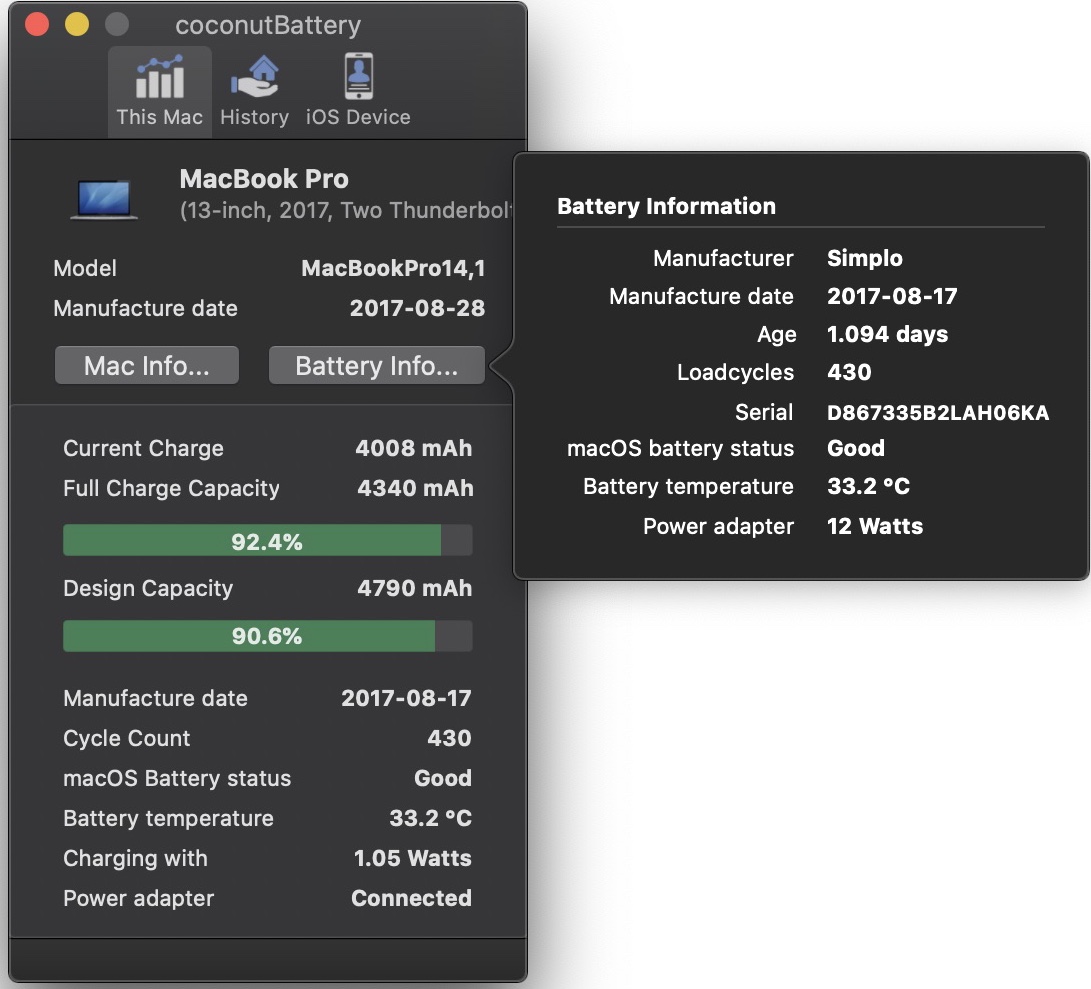1091x989 pixels.
Task: Select the This Mac chart icon
Action: point(159,78)
